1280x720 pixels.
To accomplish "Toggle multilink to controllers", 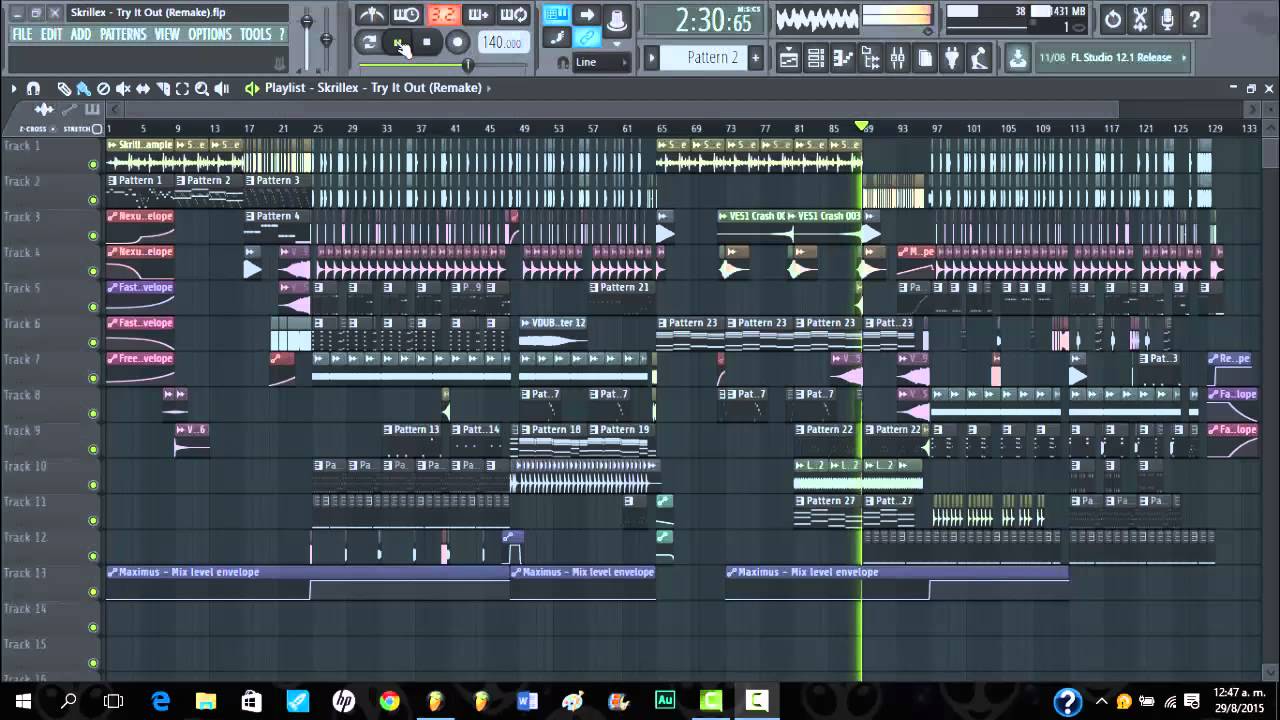I will tap(587, 38).
